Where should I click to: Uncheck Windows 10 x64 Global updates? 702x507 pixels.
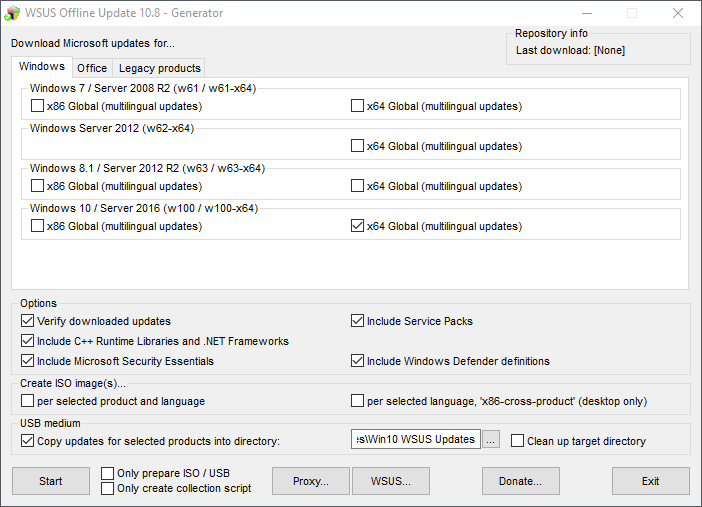click(357, 225)
